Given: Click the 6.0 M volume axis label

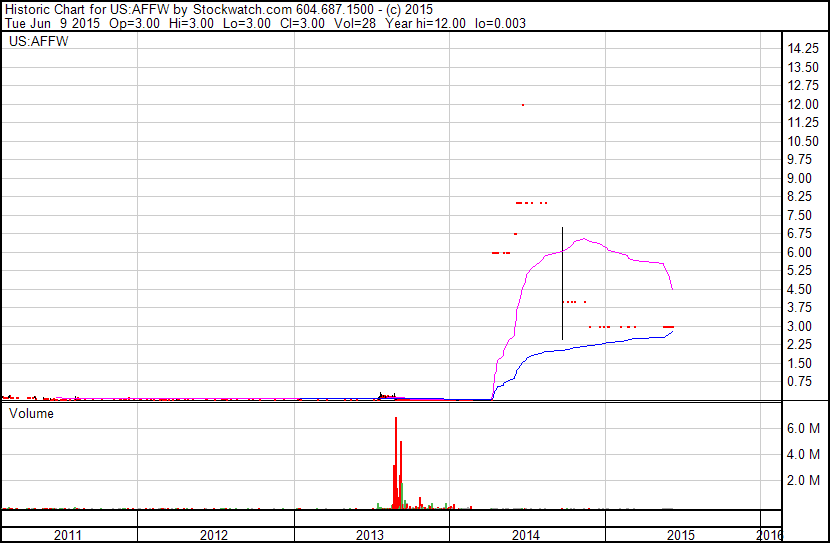Looking at the screenshot, I should [x=804, y=428].
